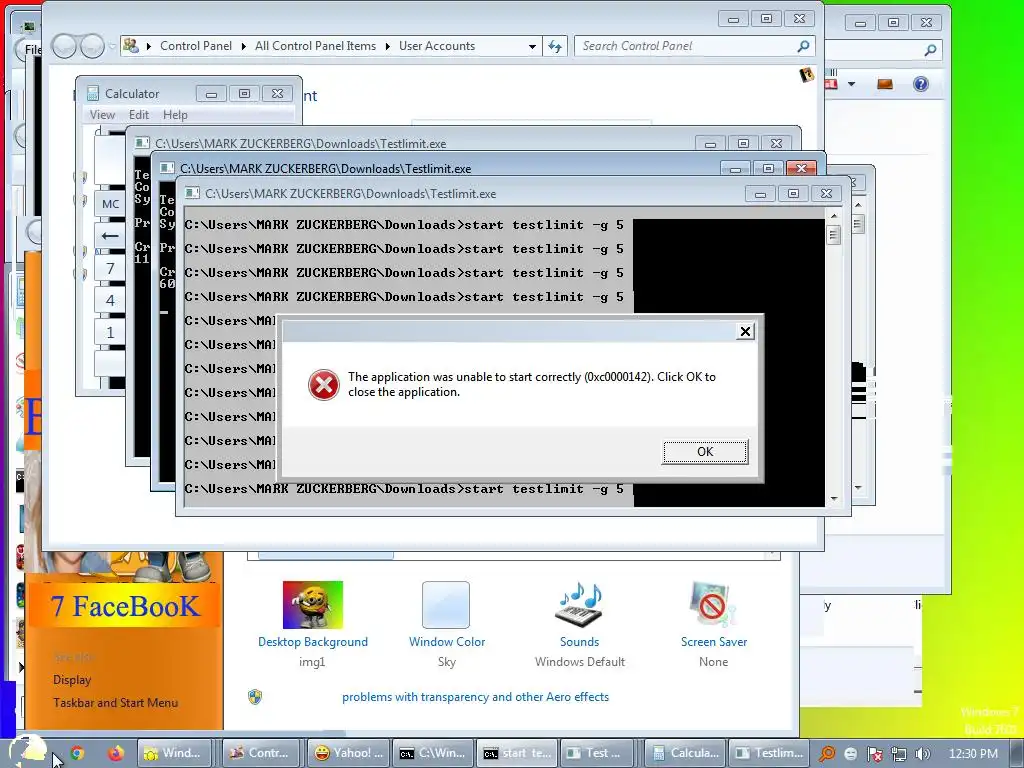The width and height of the screenshot is (1024, 768).
Task: Click the Action Center flag tray icon
Action: click(875, 754)
